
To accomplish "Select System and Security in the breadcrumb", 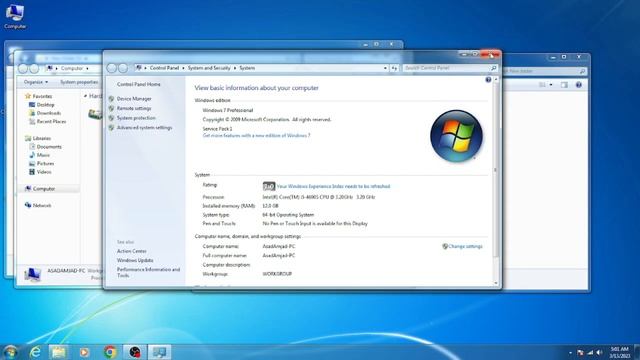I will coord(209,68).
